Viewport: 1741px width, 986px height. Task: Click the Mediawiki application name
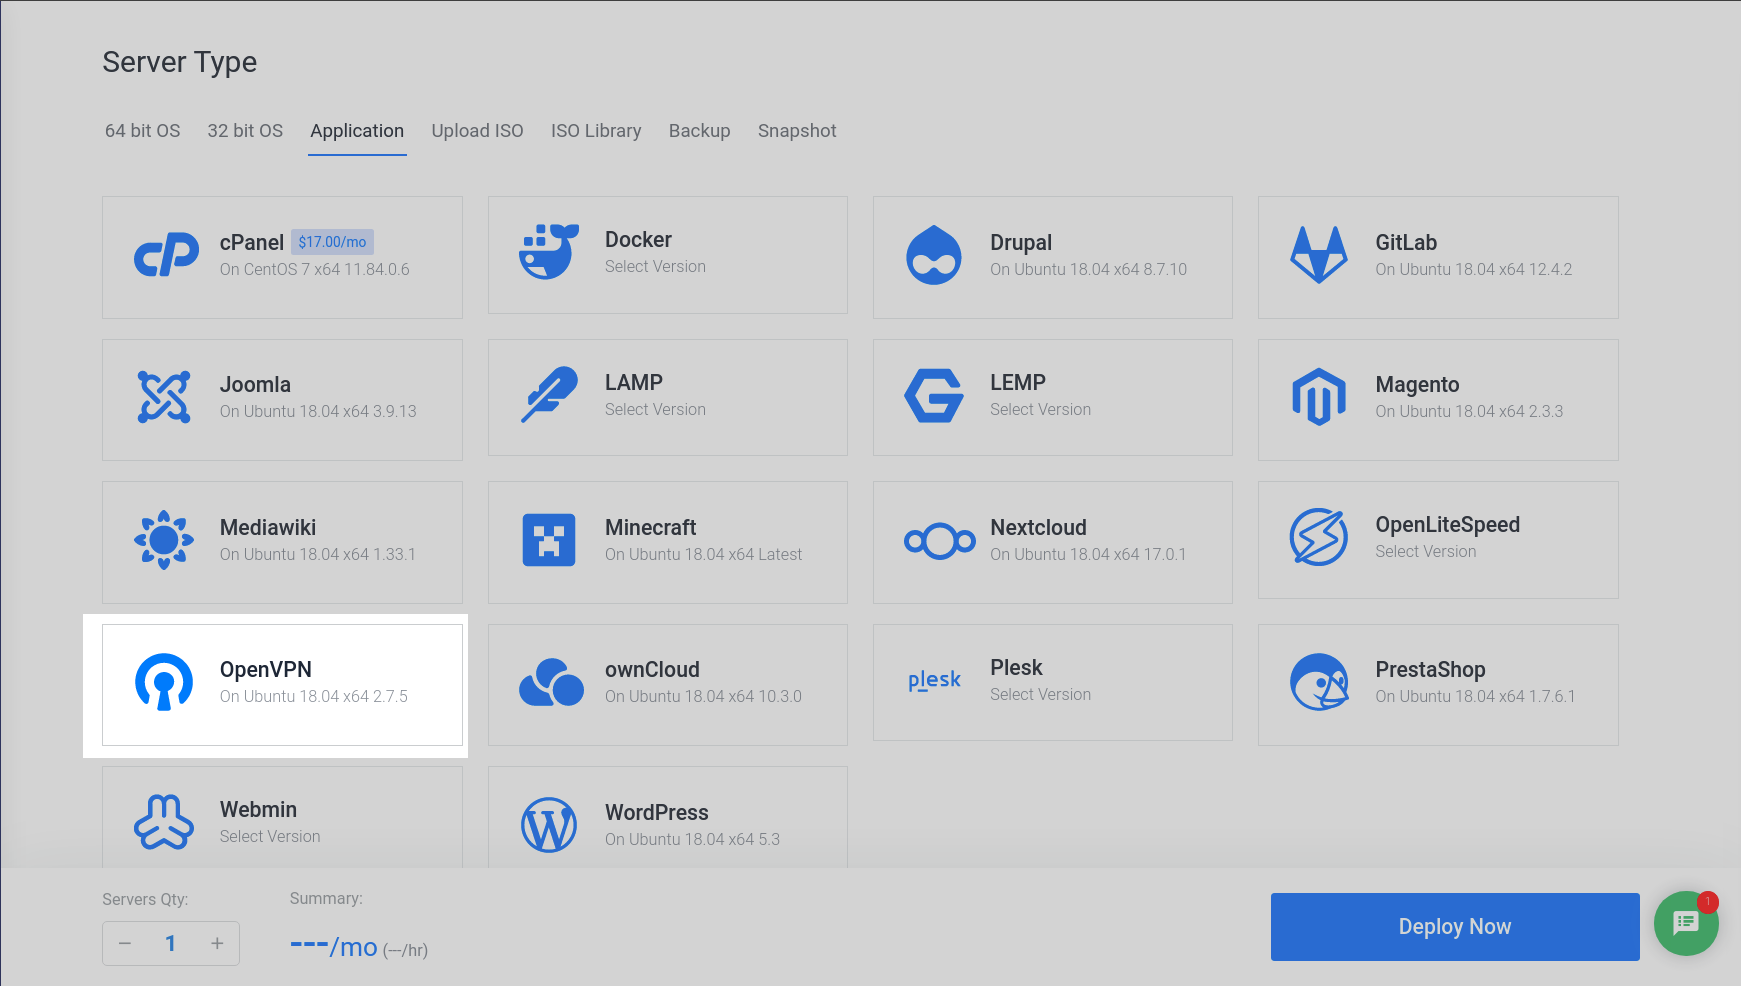click(x=268, y=528)
